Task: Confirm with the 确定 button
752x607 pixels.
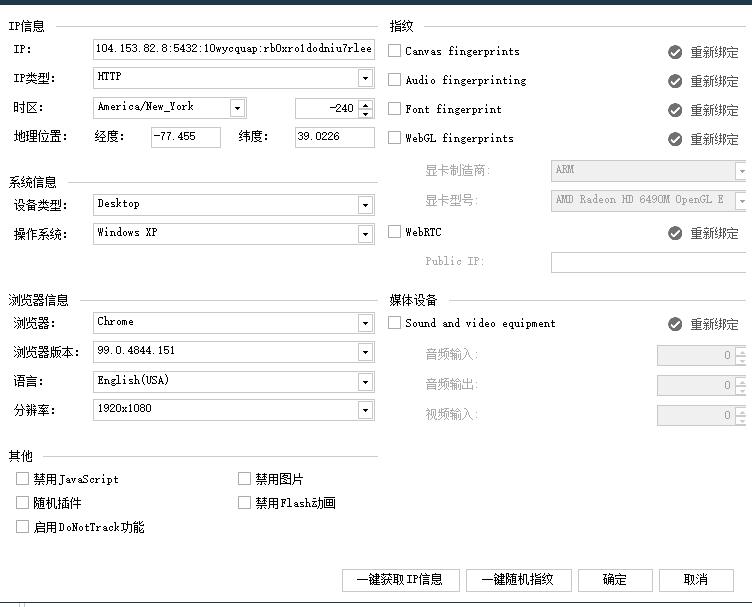Action: tap(615, 580)
